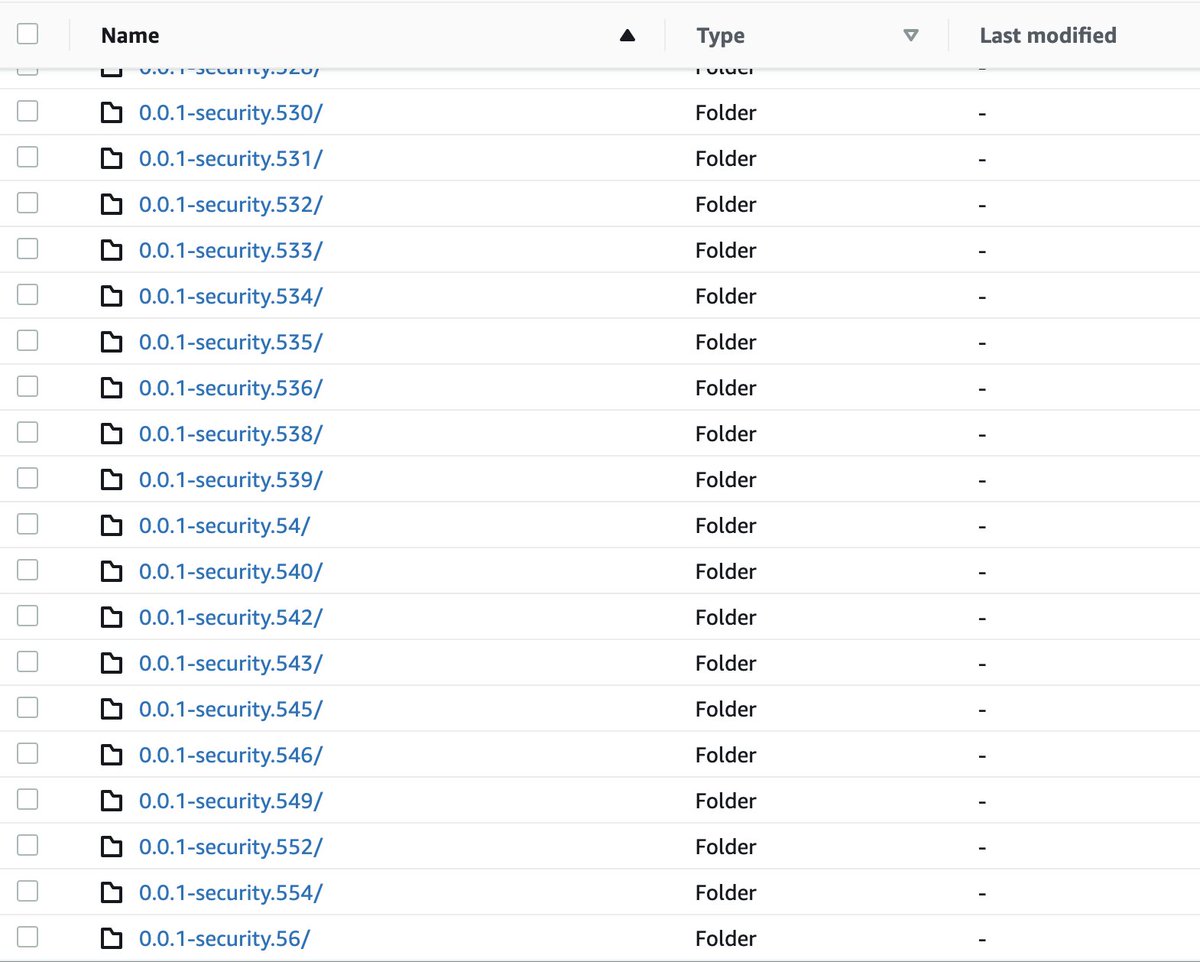Navigate into 0.0.1-security.546/ link
Image resolution: width=1200 pixels, height=962 pixels.
(x=231, y=756)
